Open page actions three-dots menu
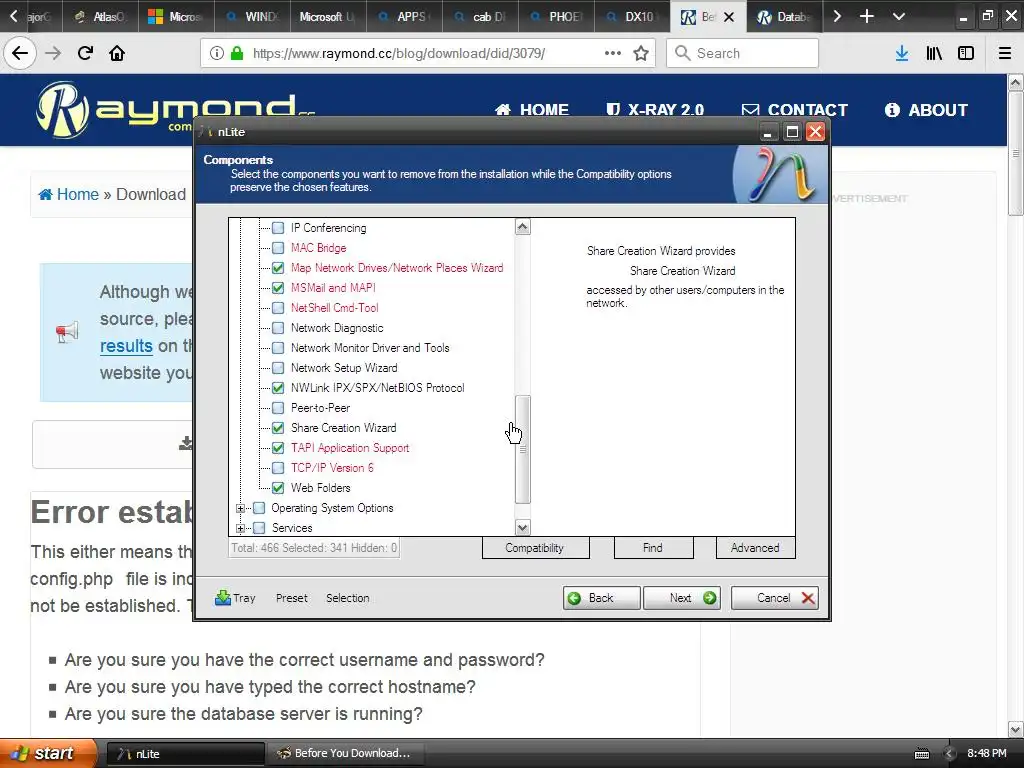The width and height of the screenshot is (1024, 768). coord(613,53)
